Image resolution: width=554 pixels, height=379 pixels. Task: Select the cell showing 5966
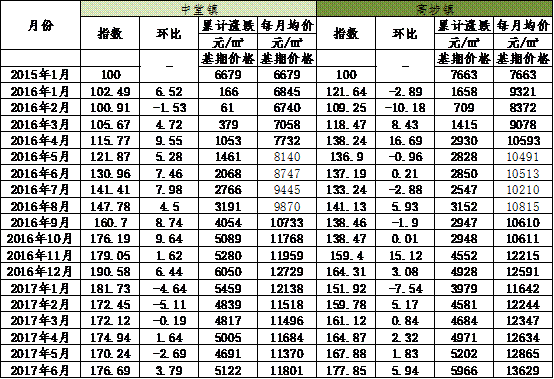coord(464,370)
